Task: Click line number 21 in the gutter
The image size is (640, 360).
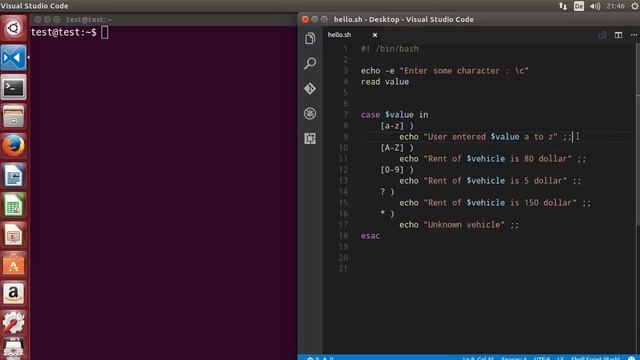Action: click(343, 269)
